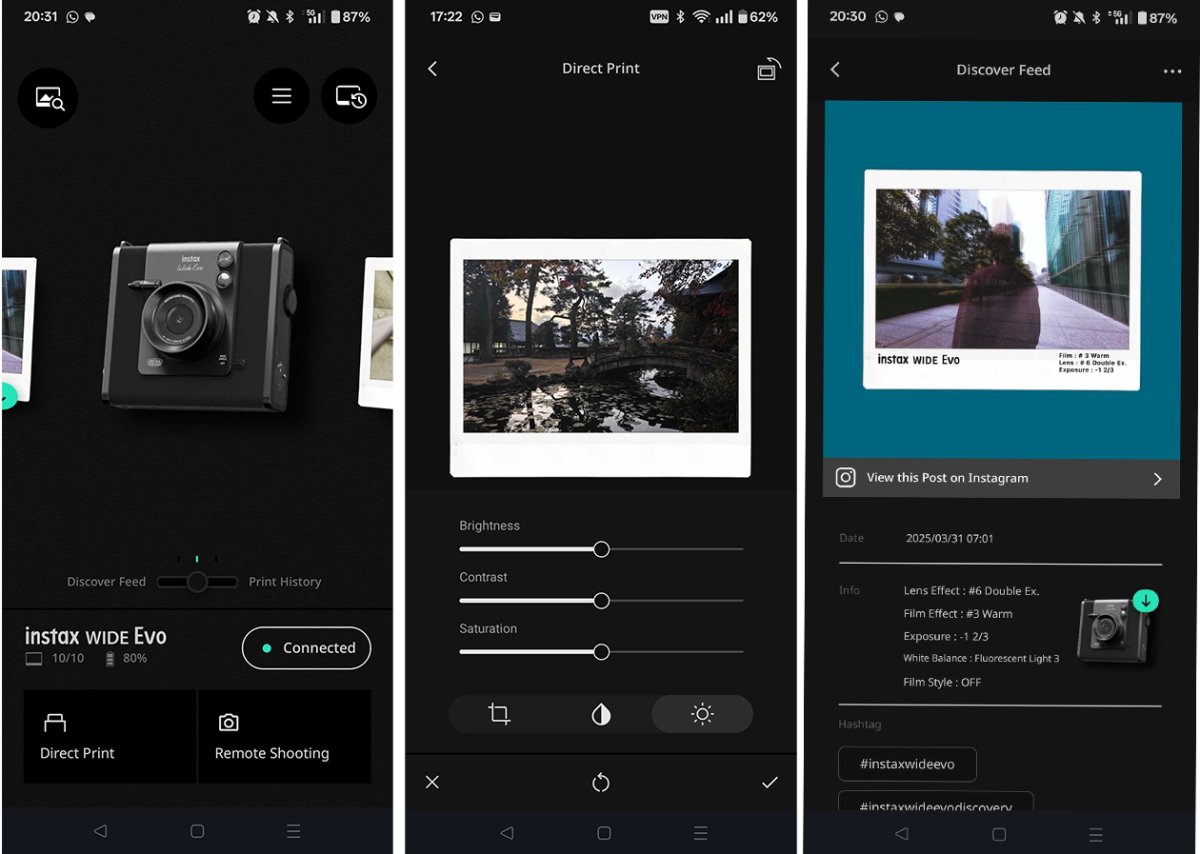Go back from Direct Print screen
Image resolution: width=1200 pixels, height=854 pixels.
click(x=433, y=69)
